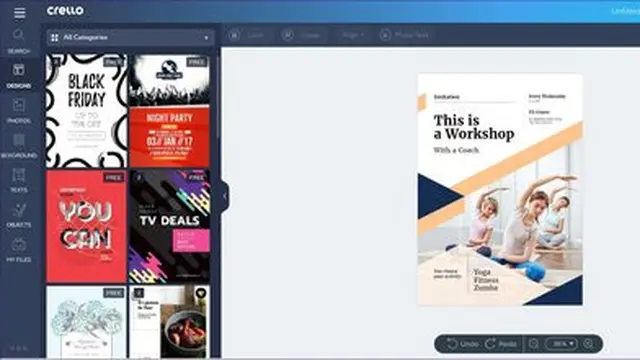Select the orange diagonal stripe on the flyer
This screenshot has width=640, height=360.
518,159
